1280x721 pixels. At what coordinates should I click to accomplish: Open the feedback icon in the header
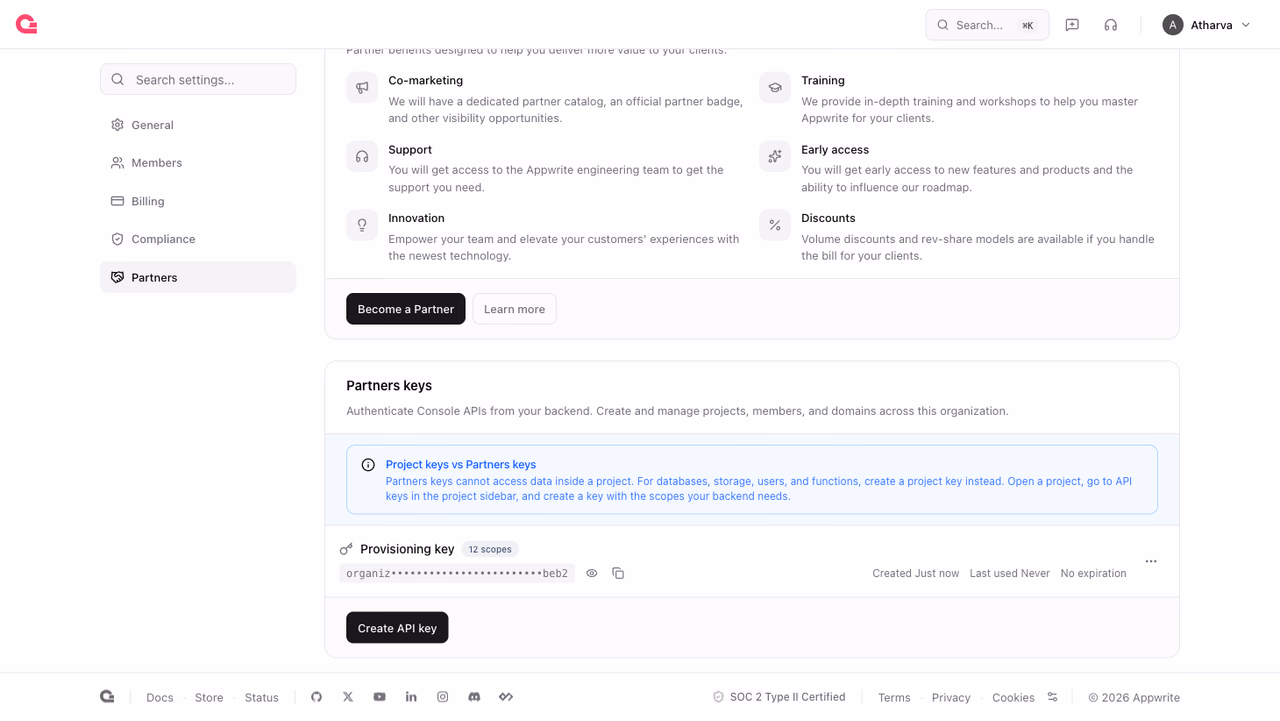(1072, 25)
